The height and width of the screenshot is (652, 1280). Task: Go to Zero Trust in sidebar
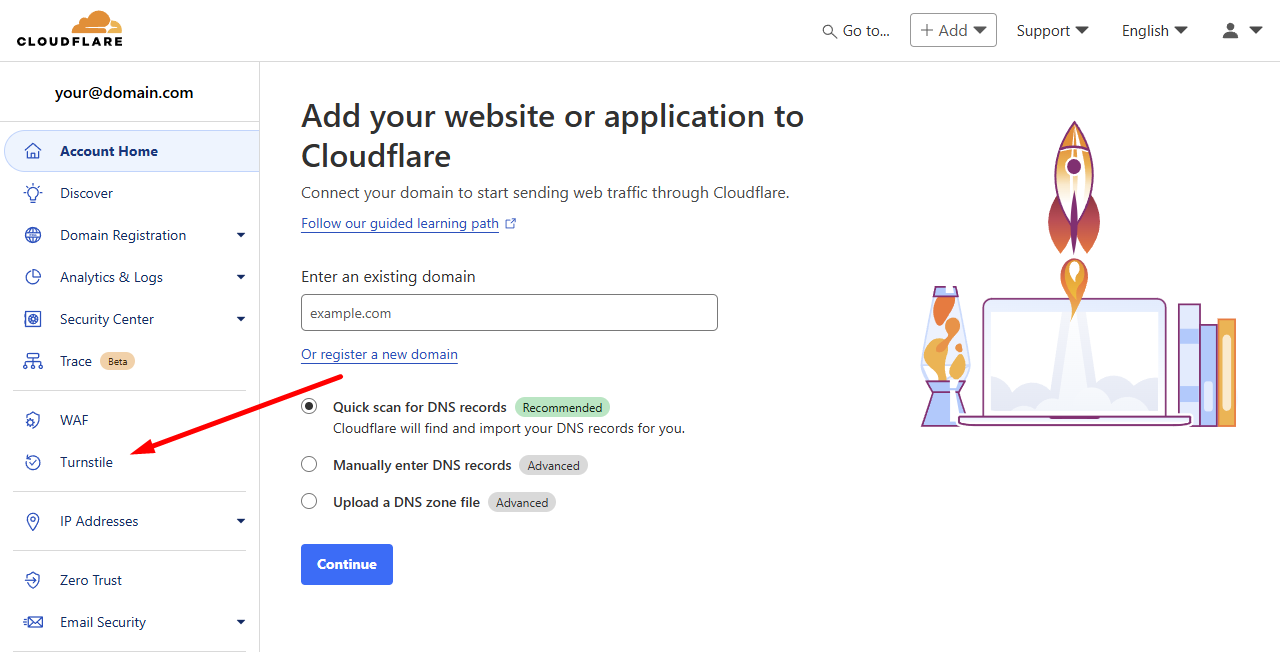coord(90,580)
